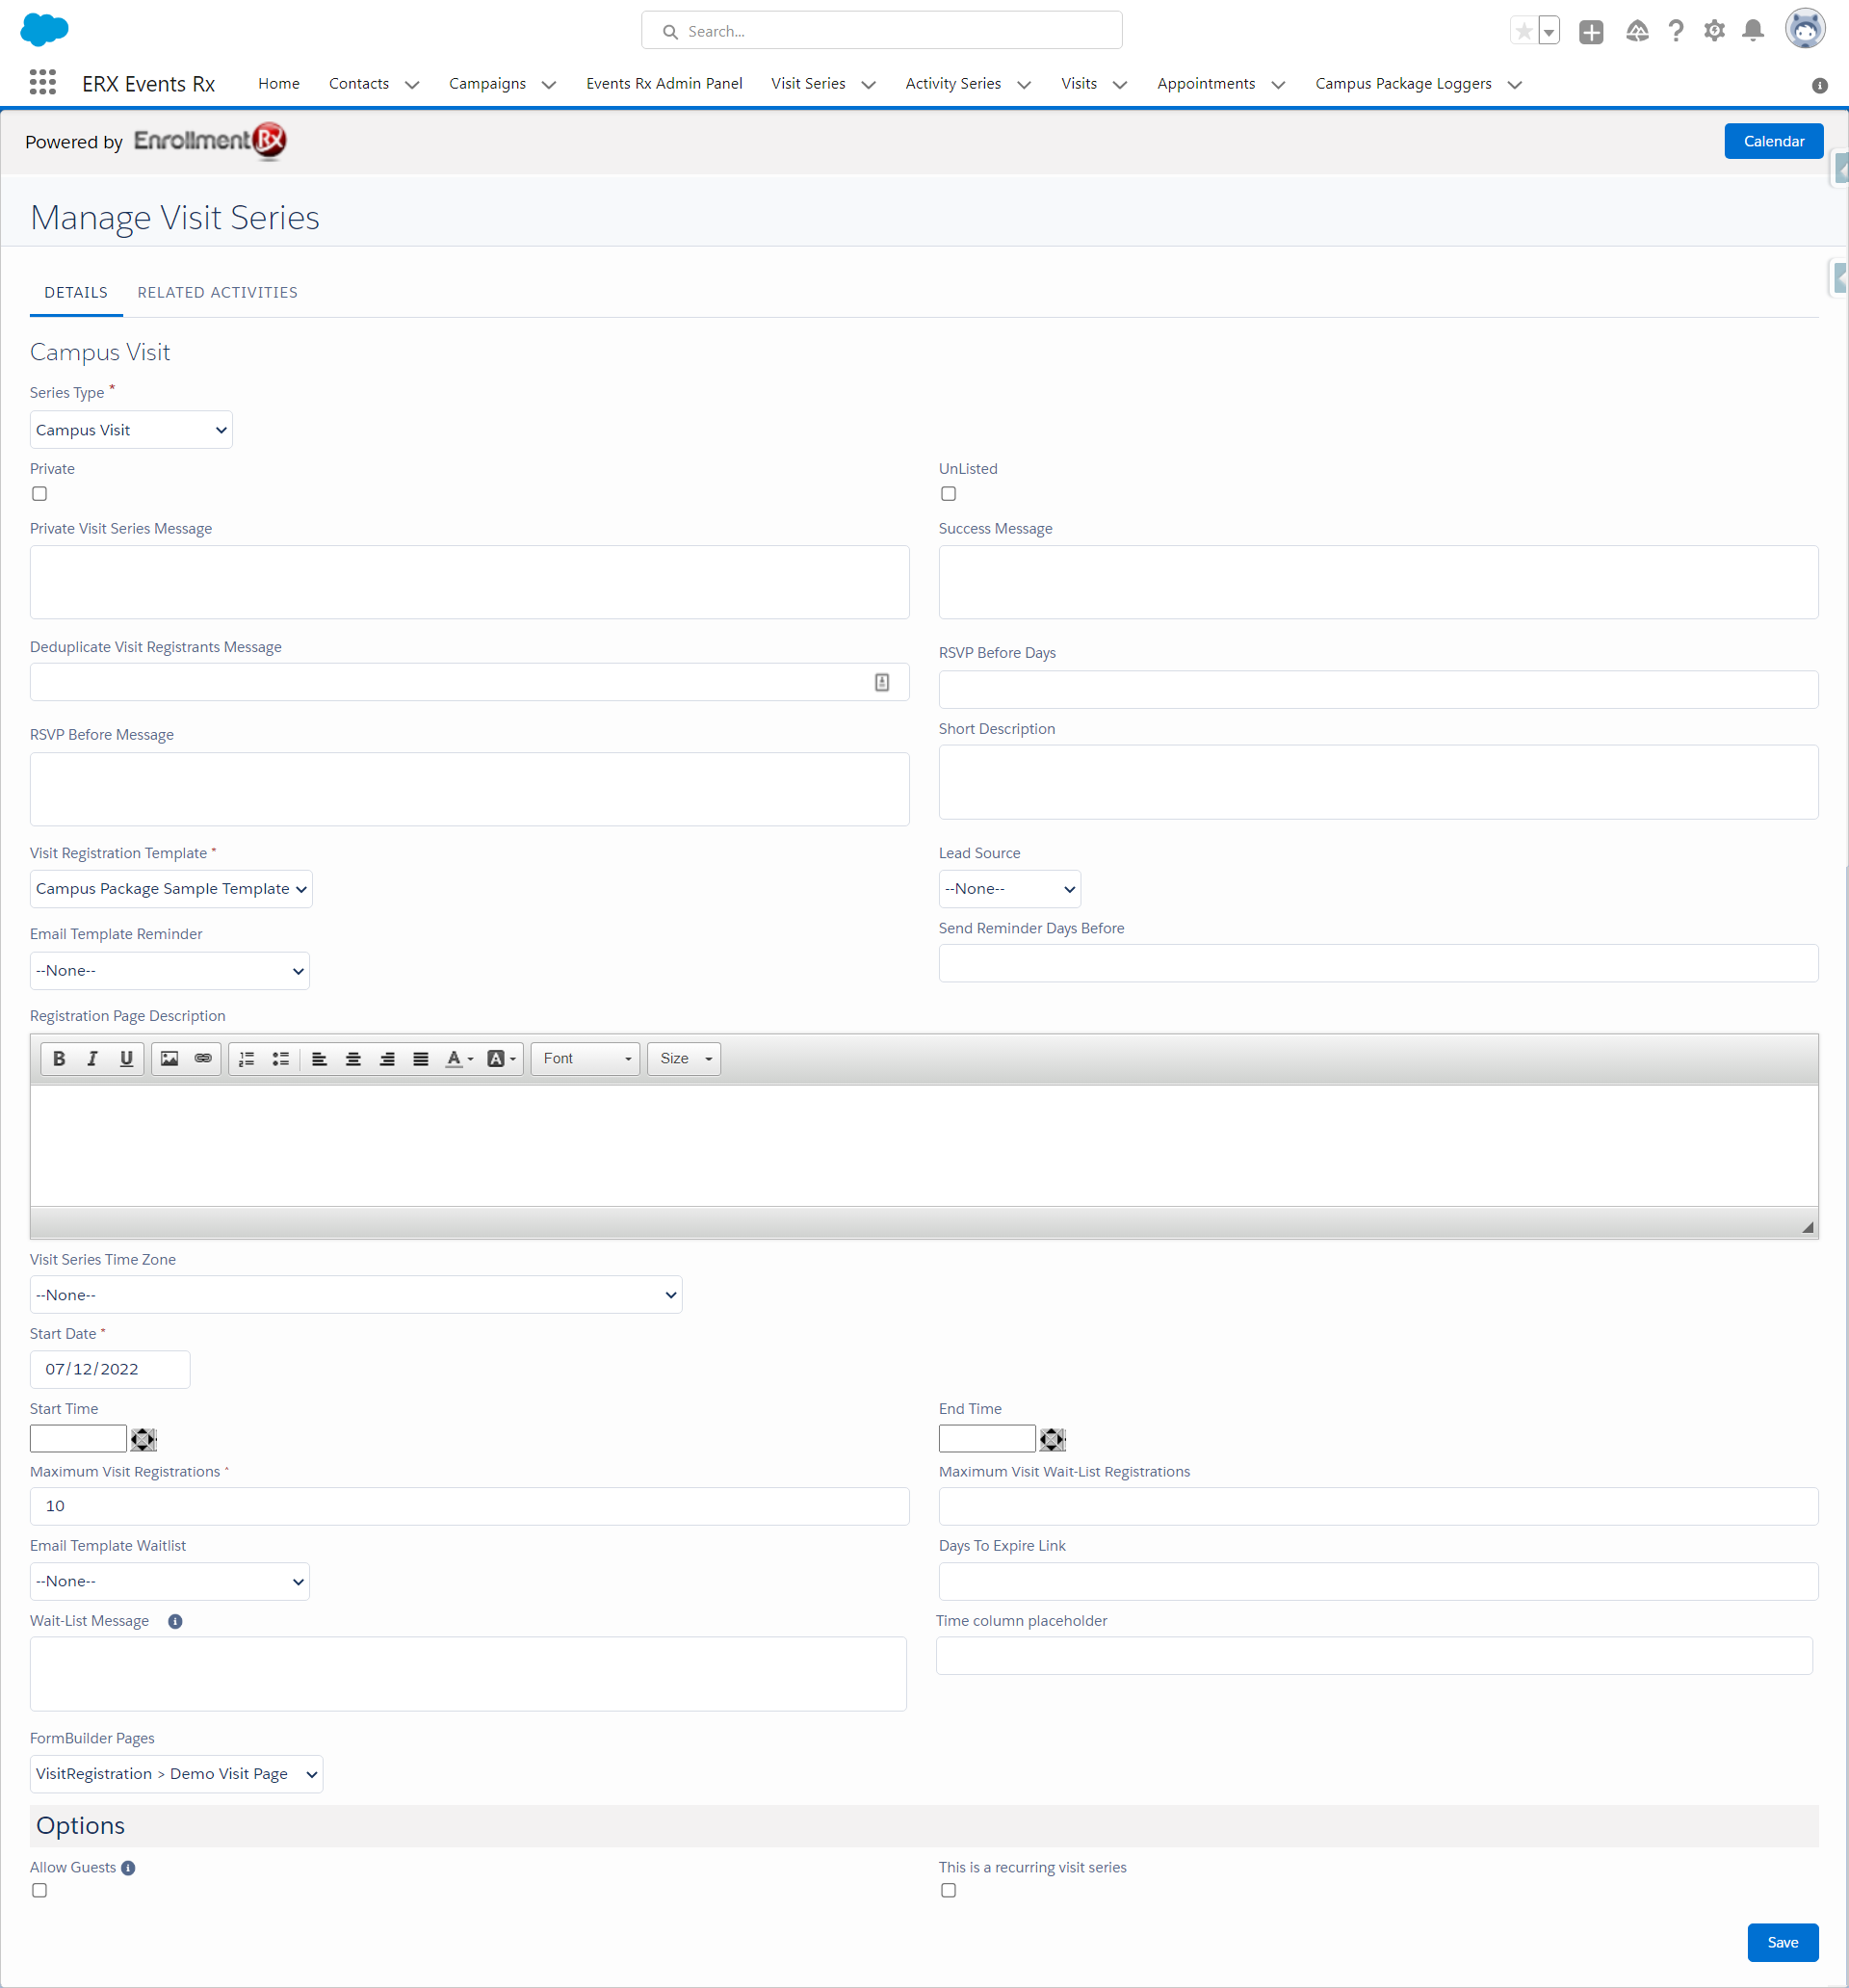Check the Private checkbox
This screenshot has height=1988, width=1849.
pyautogui.click(x=40, y=493)
